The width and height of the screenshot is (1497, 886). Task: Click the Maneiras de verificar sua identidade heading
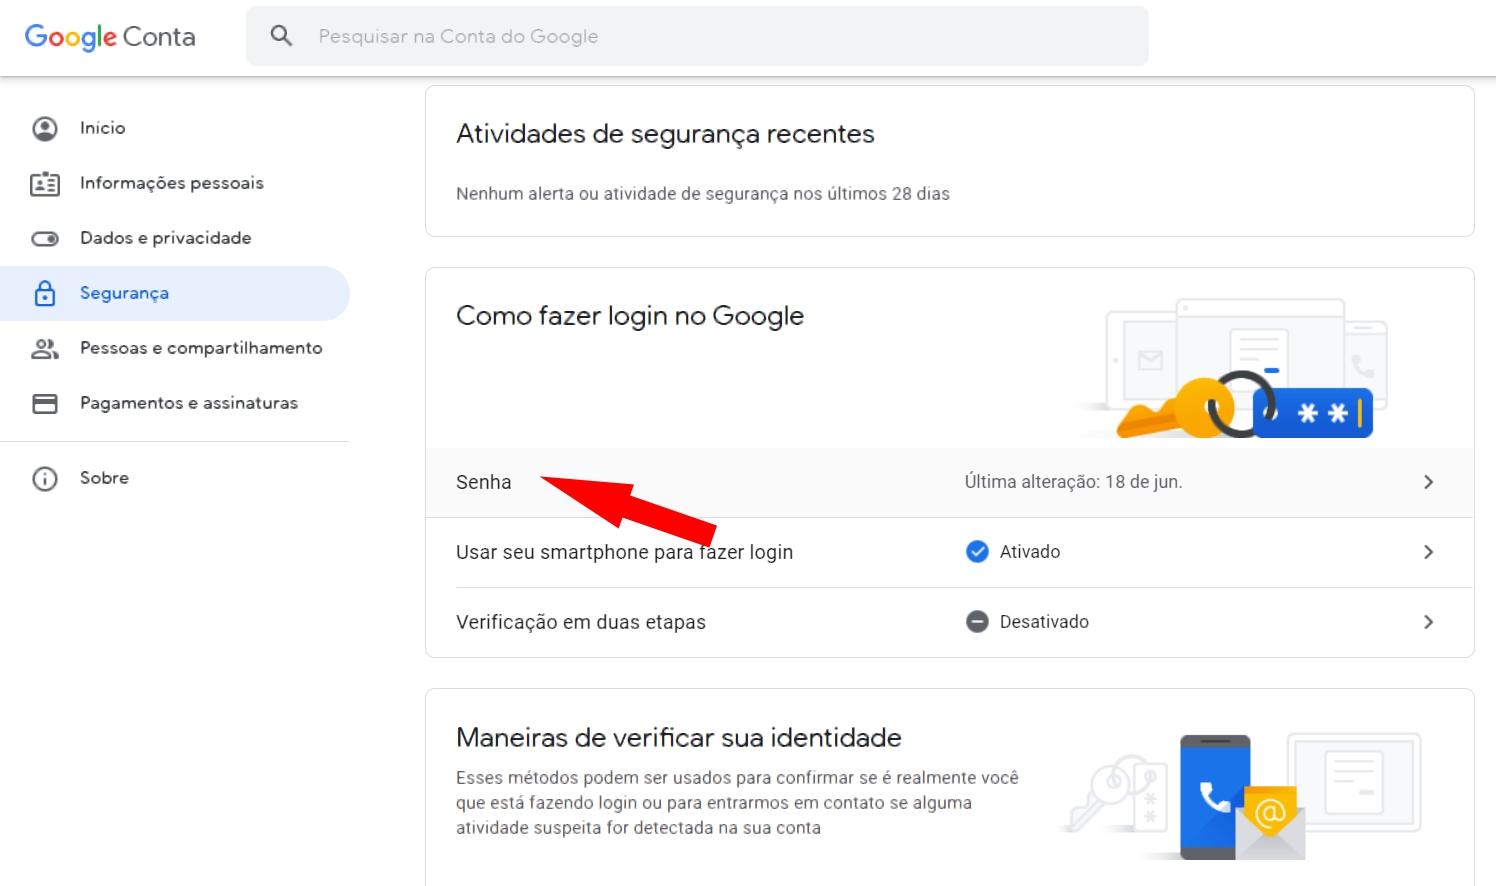[x=679, y=738]
